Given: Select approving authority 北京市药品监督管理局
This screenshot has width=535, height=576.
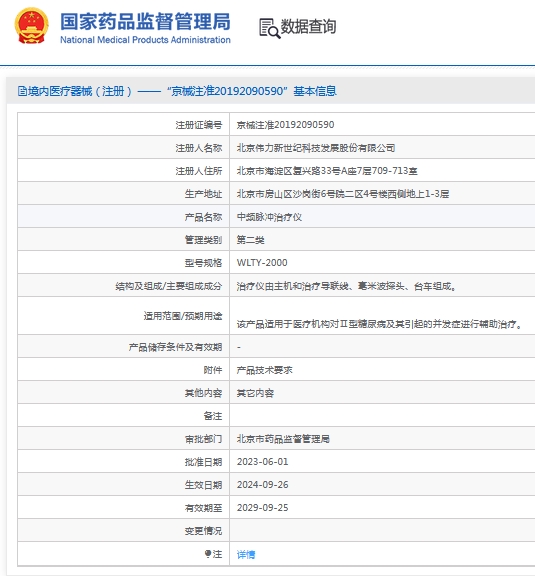Looking at the screenshot, I should (x=283, y=439).
